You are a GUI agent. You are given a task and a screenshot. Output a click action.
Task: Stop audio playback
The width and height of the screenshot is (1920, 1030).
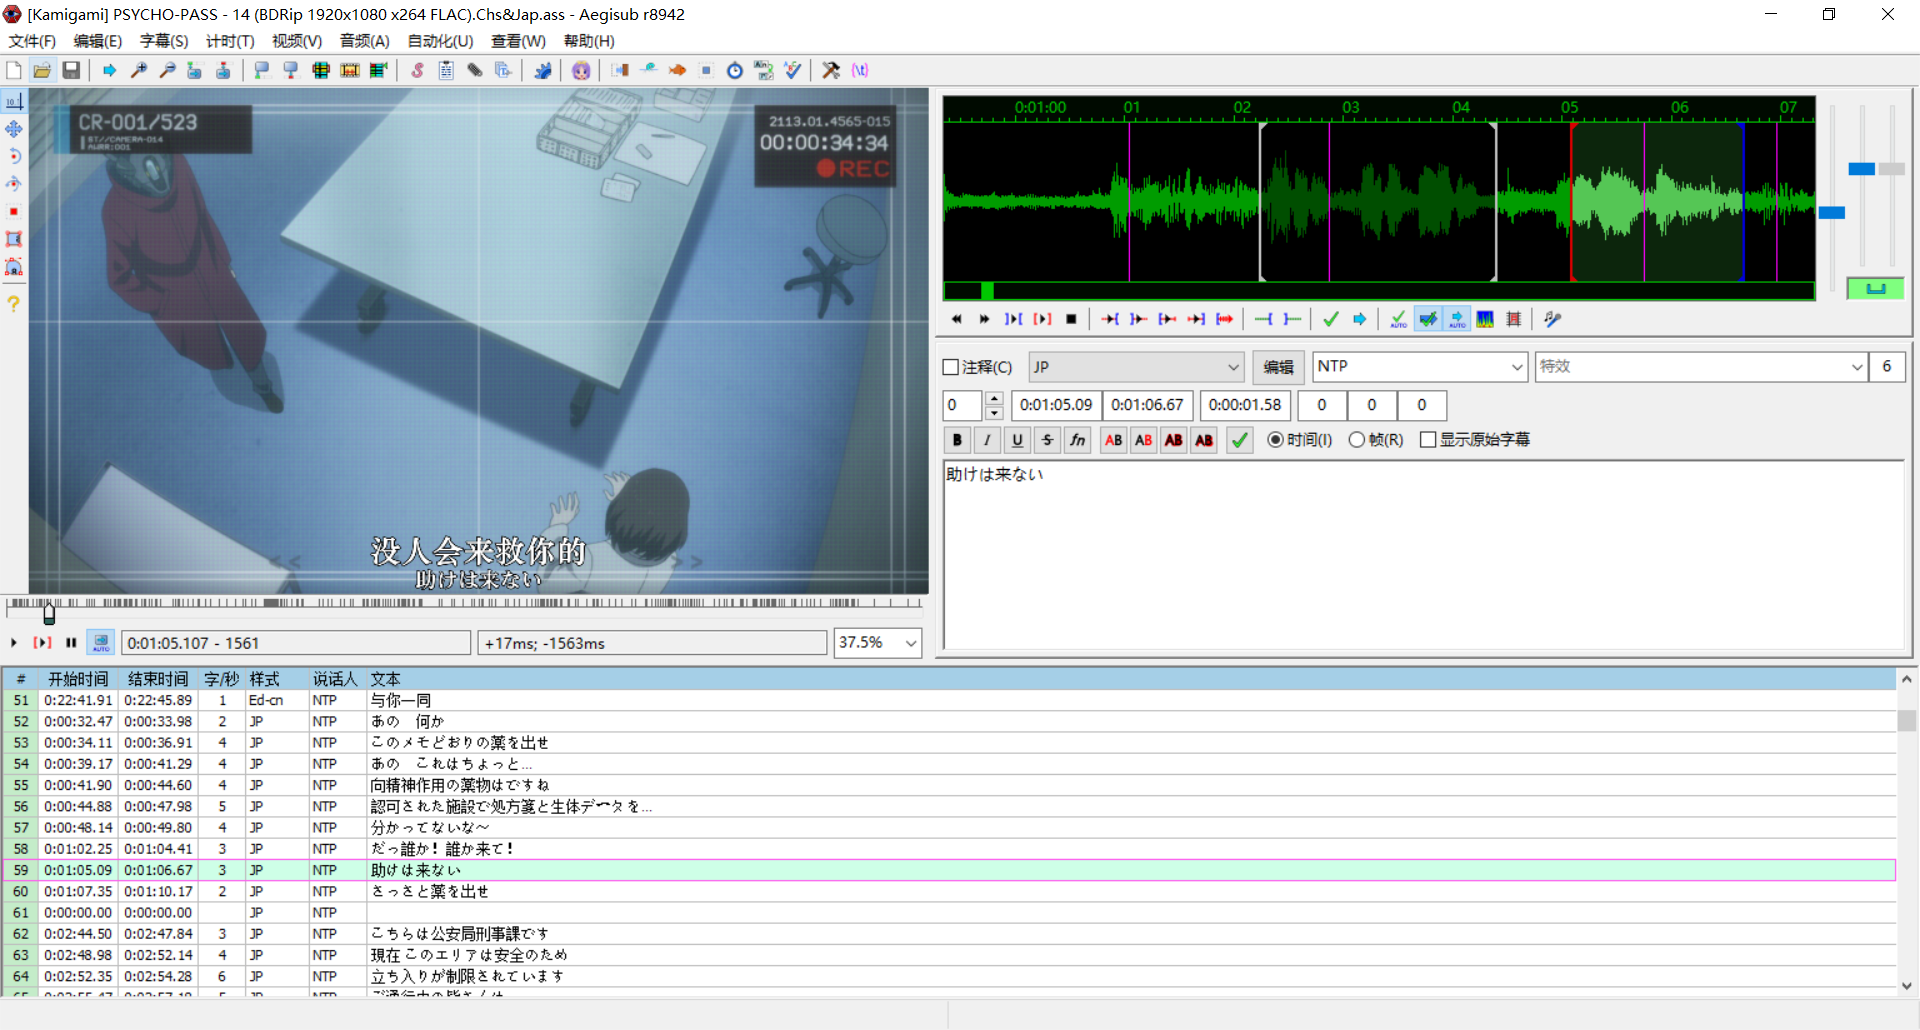pos(1071,319)
